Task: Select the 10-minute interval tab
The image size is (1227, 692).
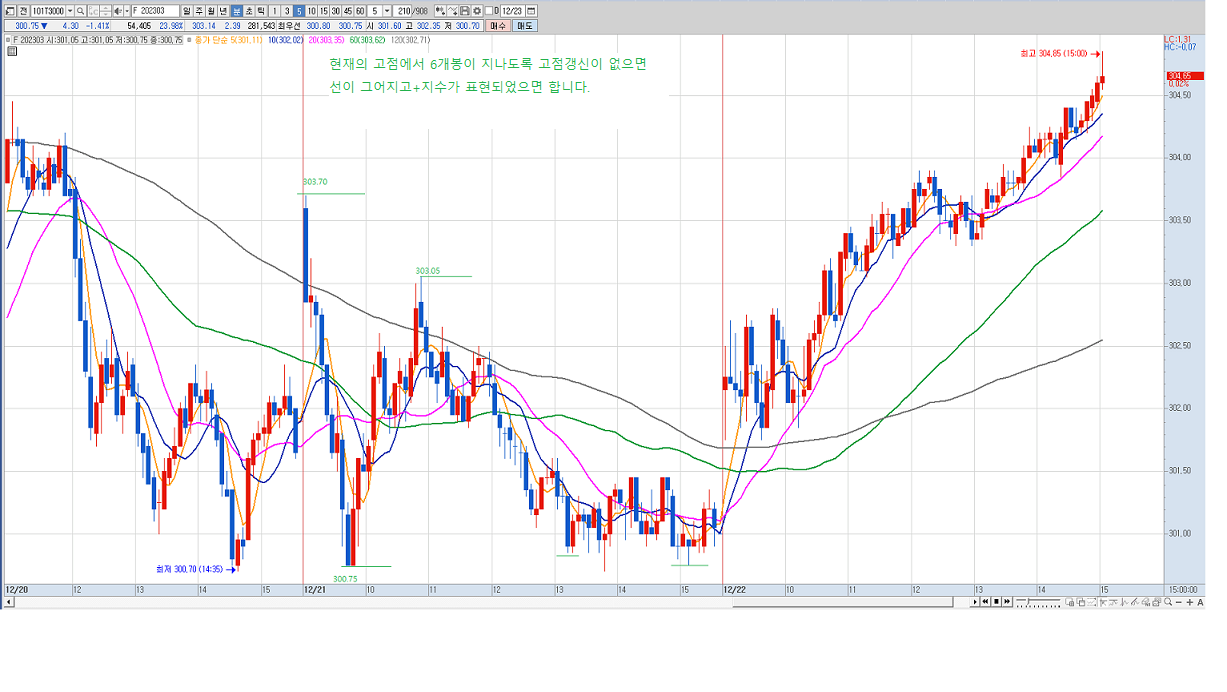Action: tap(311, 11)
